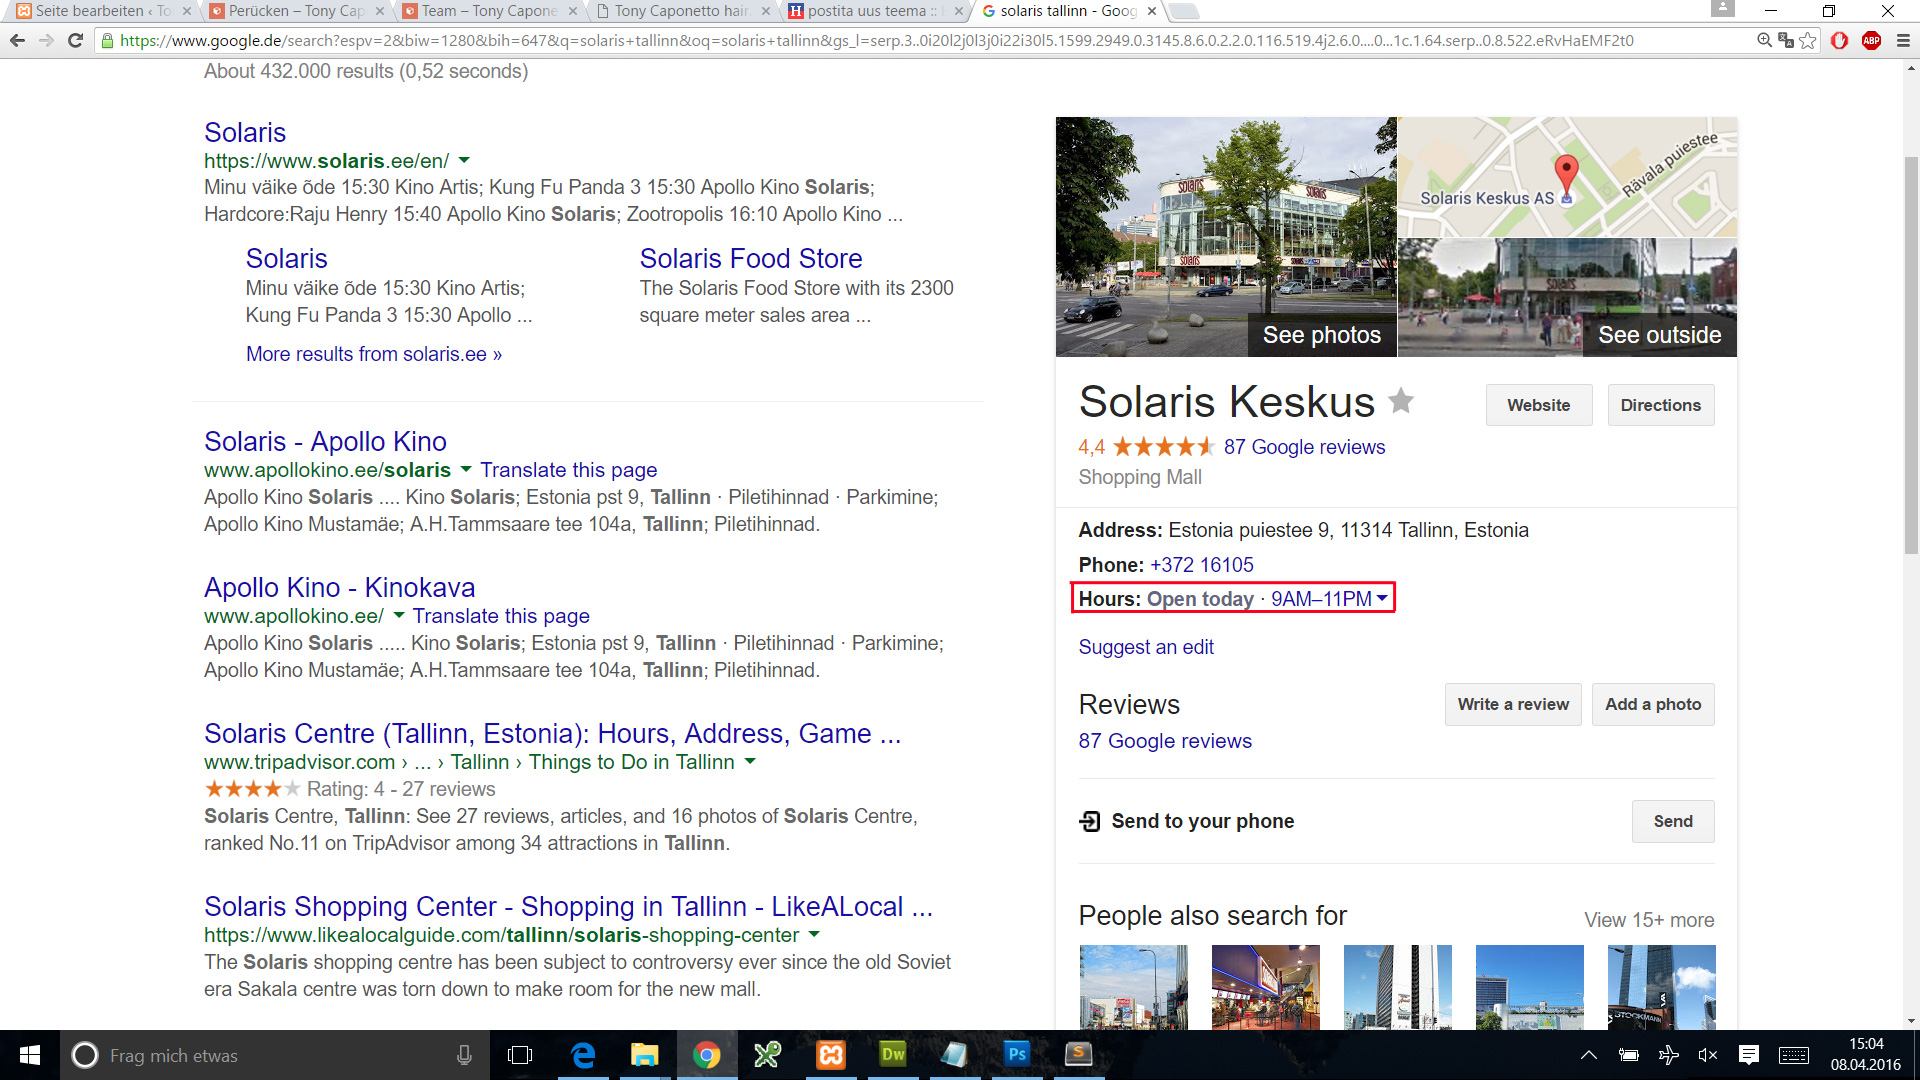Expand the tripadvisor result dropdown arrow
This screenshot has height=1080, width=1920.
[751, 762]
